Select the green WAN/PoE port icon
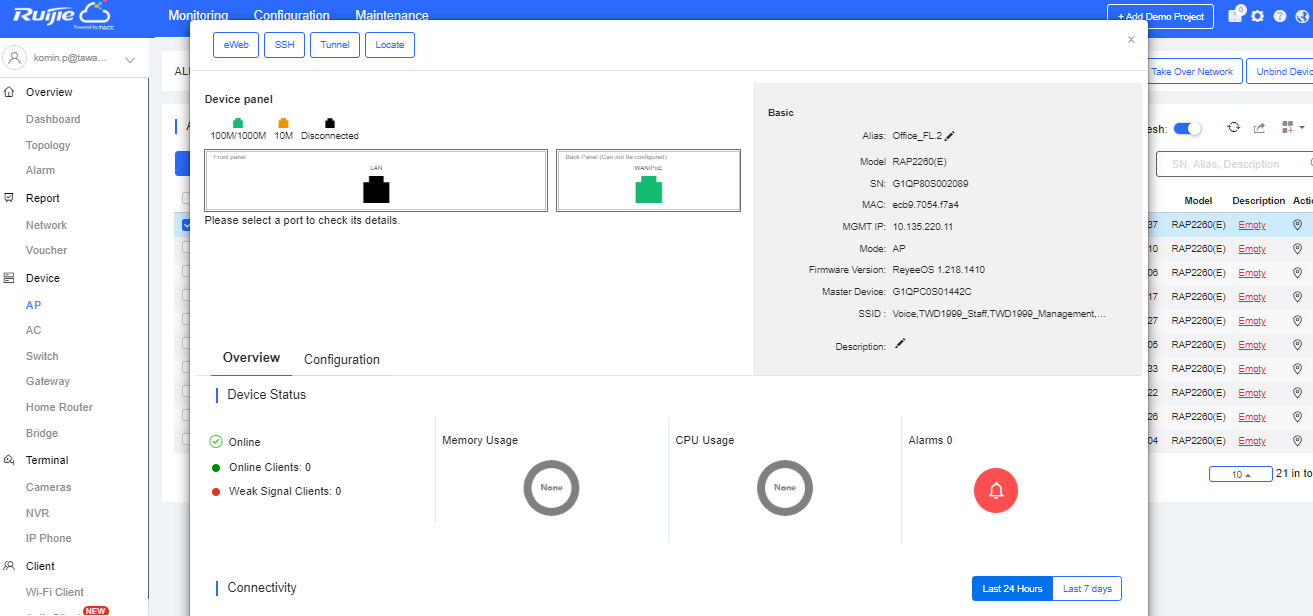 [x=648, y=189]
